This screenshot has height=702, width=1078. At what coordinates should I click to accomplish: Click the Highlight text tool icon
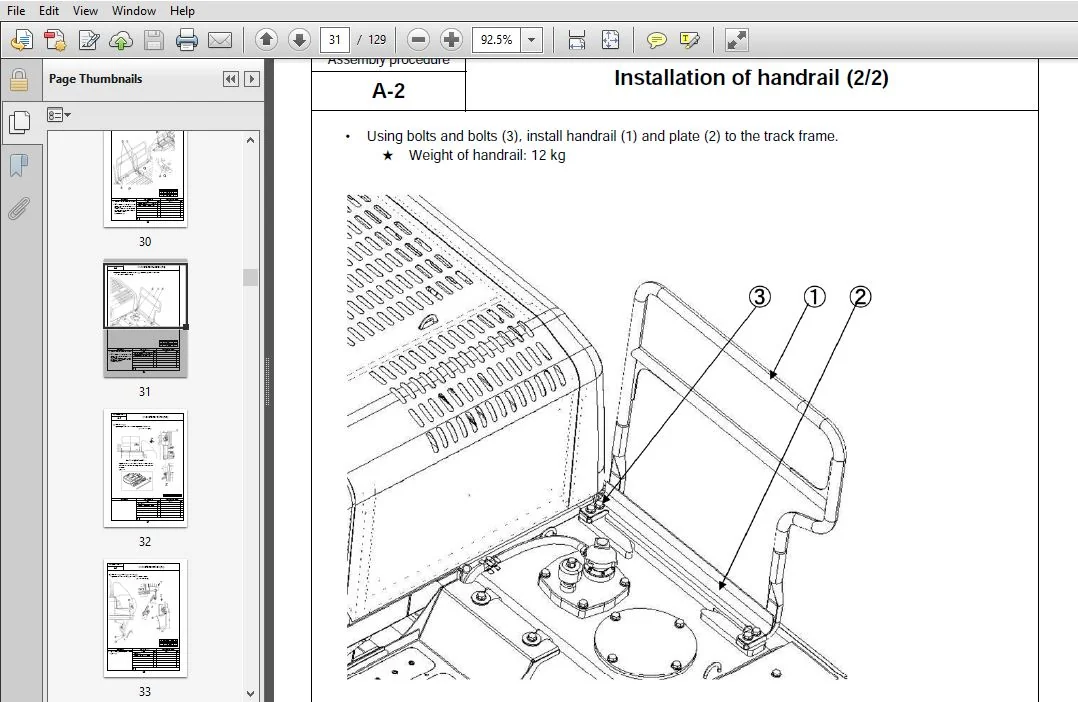tap(690, 41)
